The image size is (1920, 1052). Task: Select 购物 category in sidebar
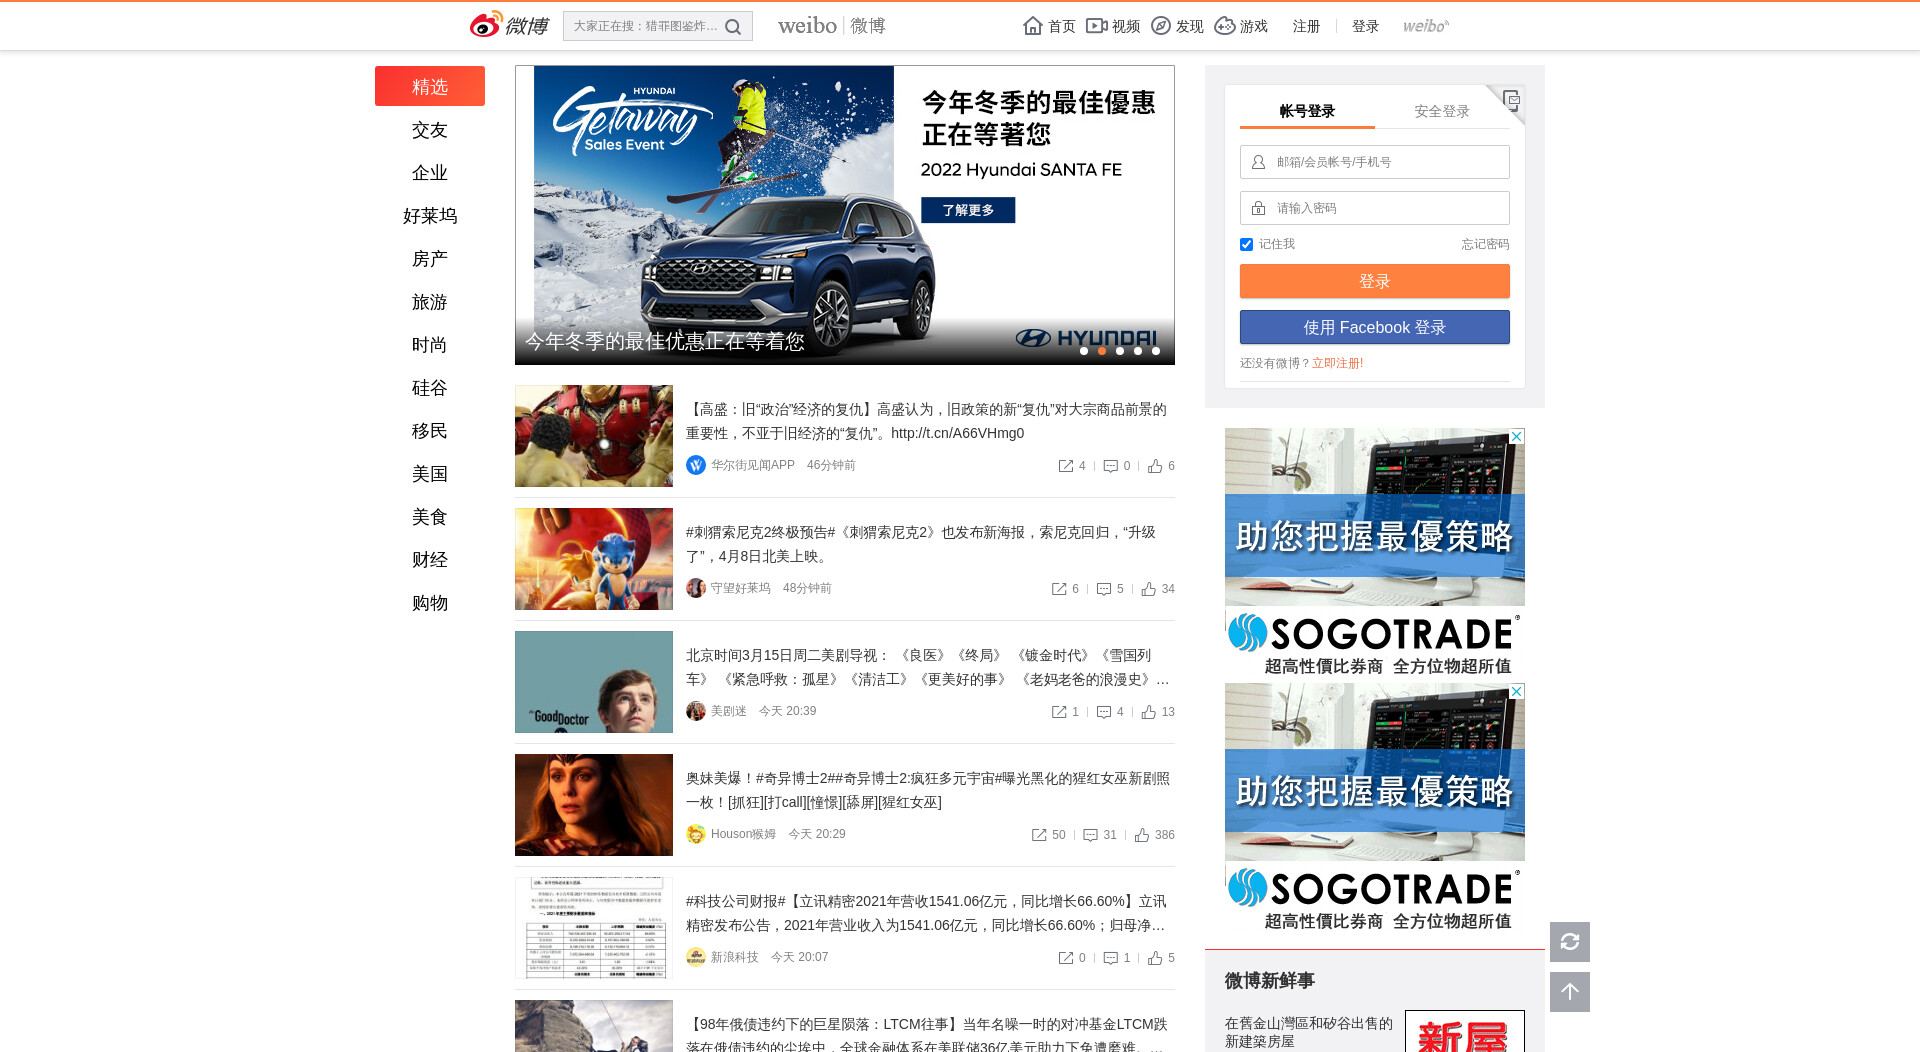pos(430,603)
